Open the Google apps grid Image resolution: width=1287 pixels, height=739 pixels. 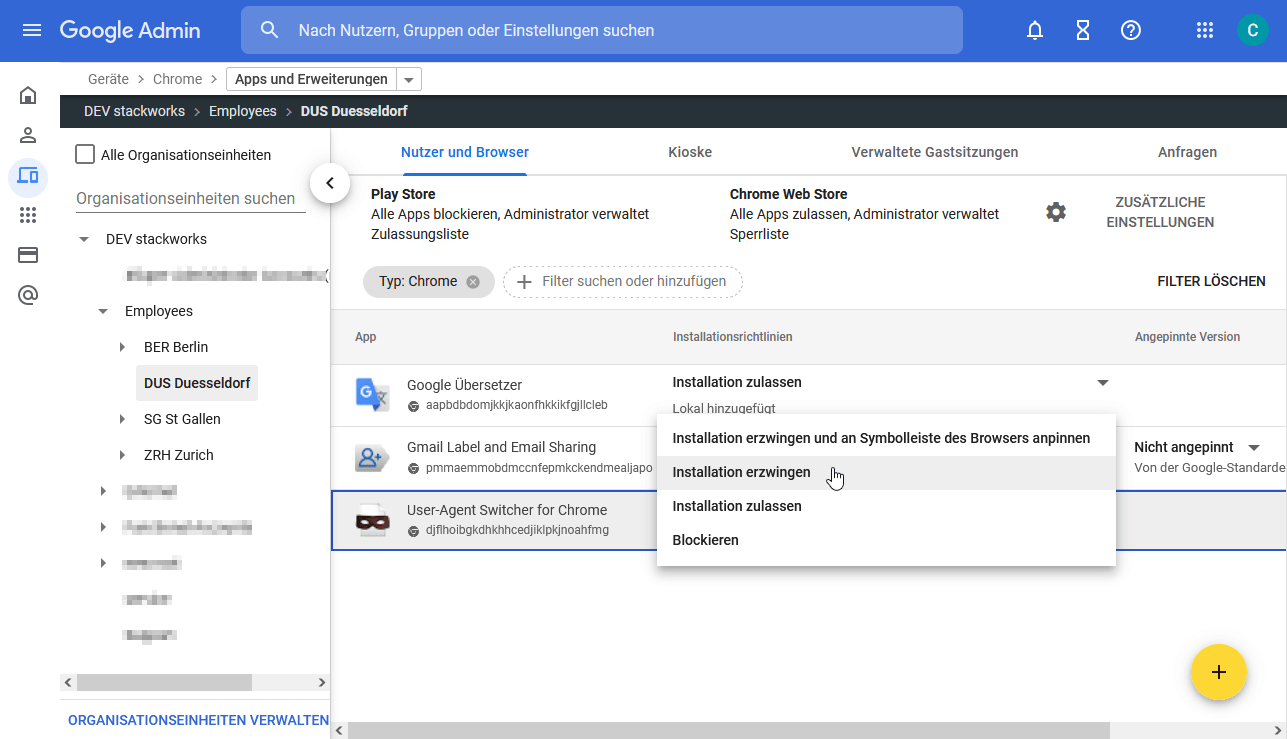coord(1205,30)
